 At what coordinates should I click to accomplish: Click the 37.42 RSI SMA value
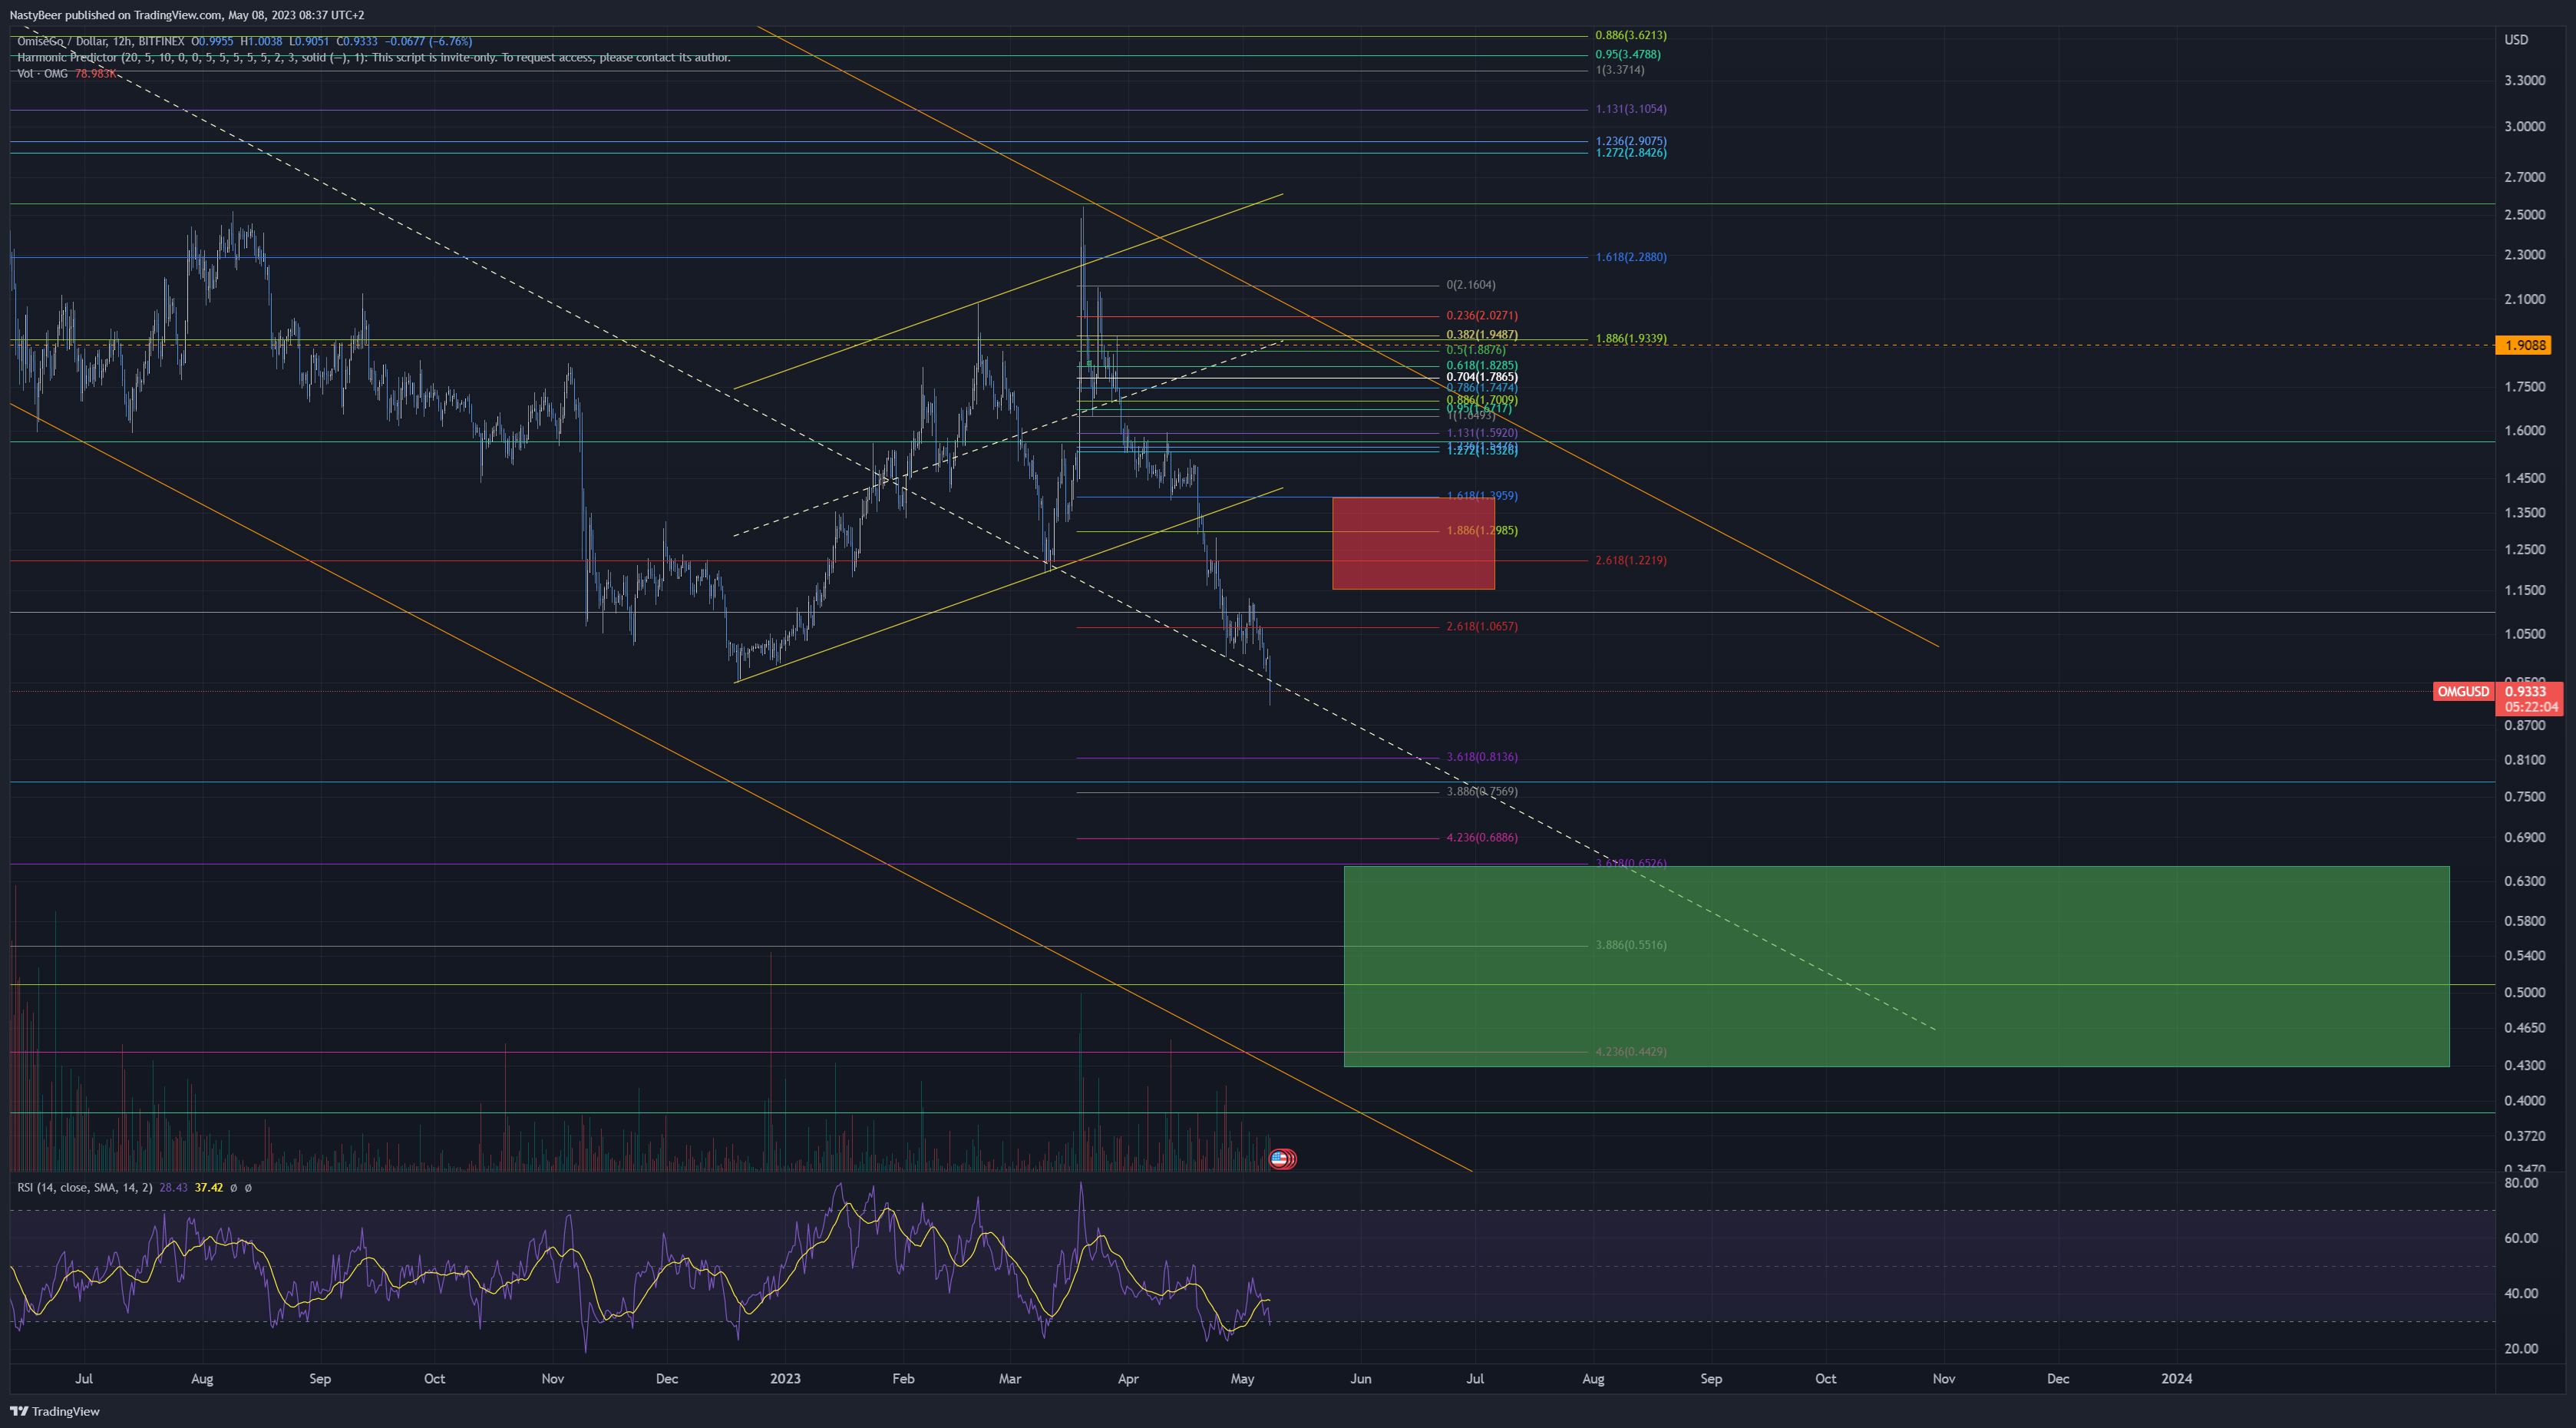tap(208, 1188)
